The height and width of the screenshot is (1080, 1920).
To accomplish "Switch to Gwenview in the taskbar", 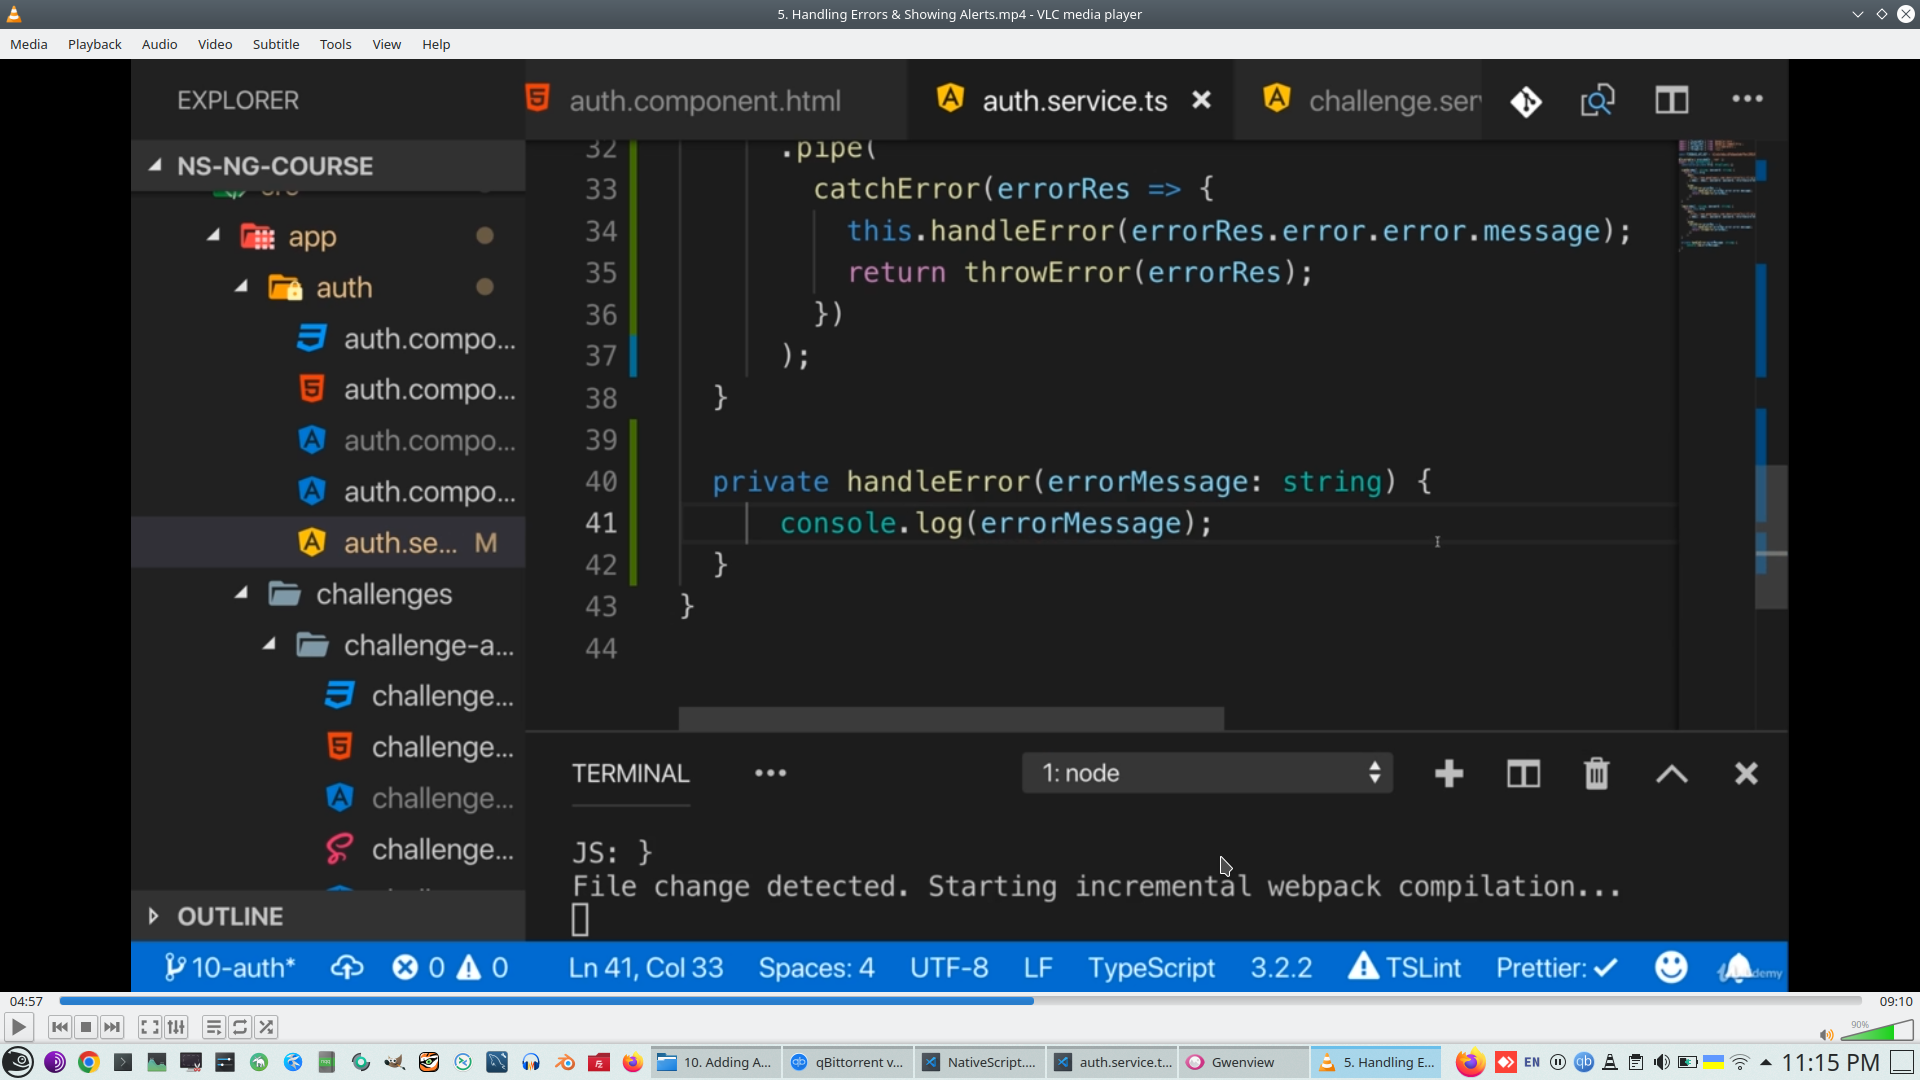I will pyautogui.click(x=1242, y=1062).
